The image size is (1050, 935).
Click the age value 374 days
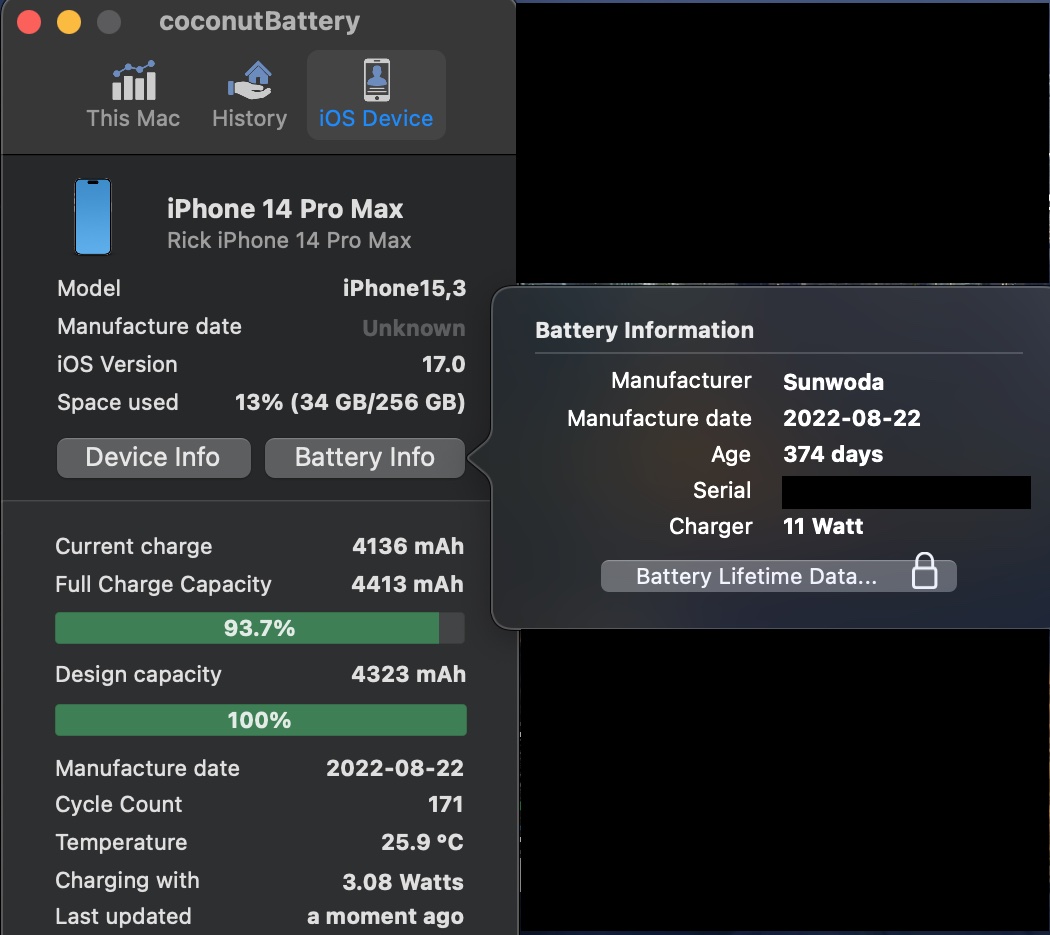[833, 454]
